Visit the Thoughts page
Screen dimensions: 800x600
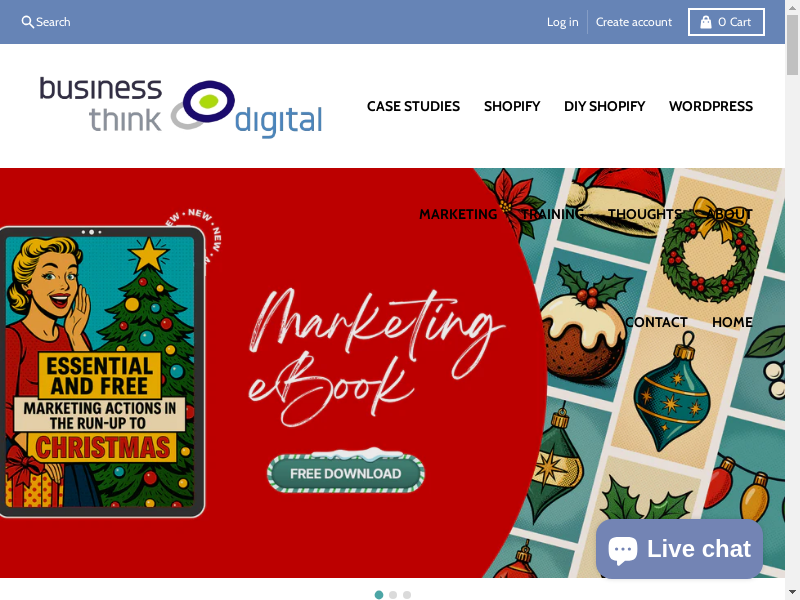tap(645, 214)
